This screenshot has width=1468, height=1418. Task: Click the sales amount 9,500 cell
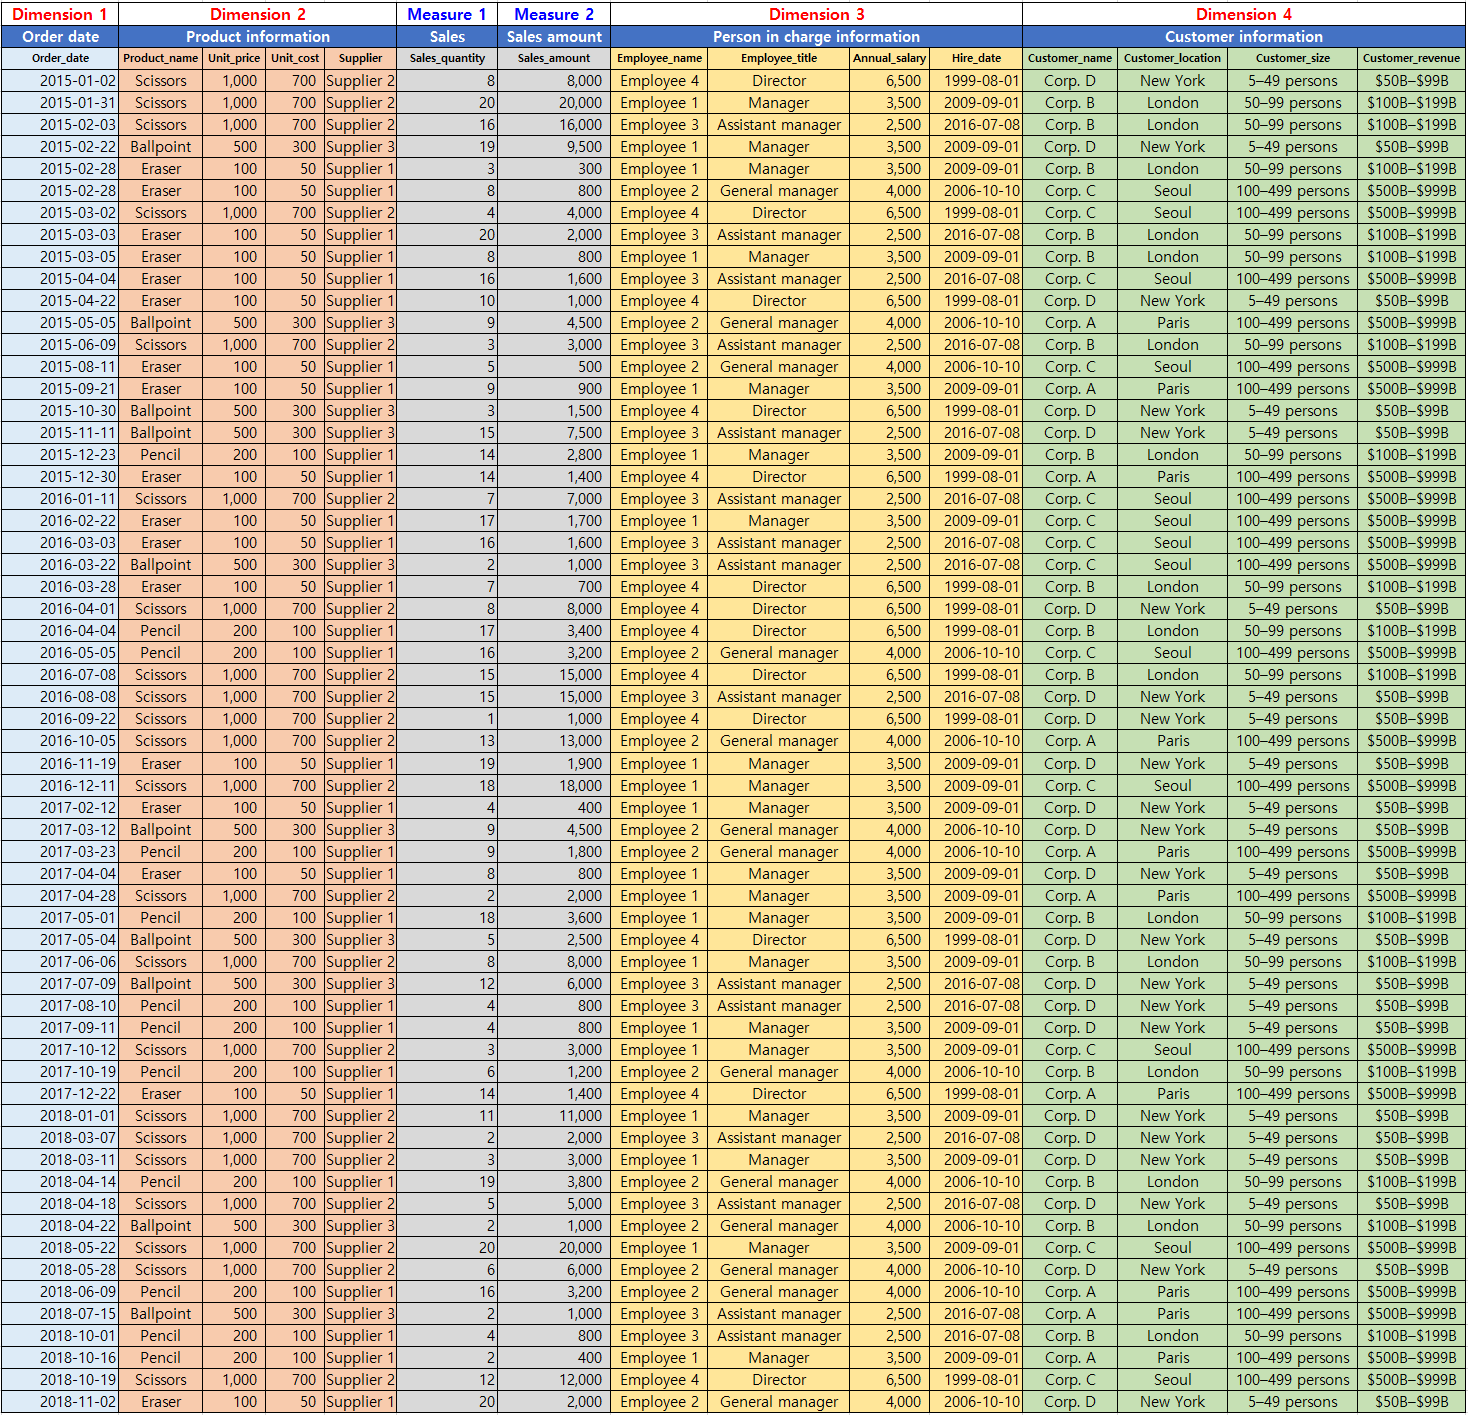pos(554,147)
